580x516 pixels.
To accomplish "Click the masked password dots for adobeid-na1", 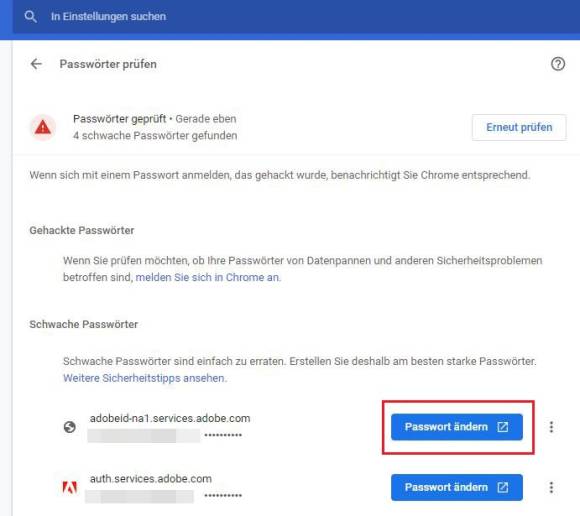I will coord(223,435).
